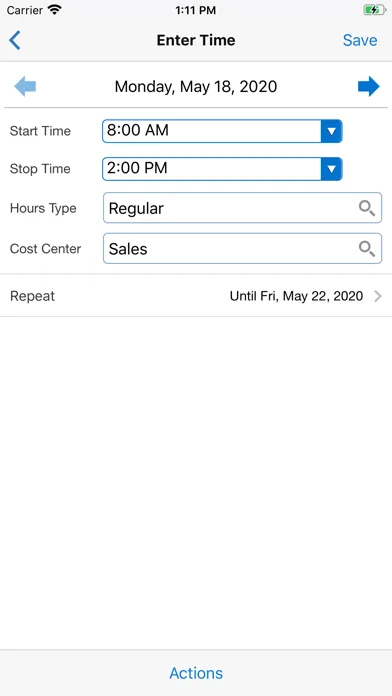Image resolution: width=392 pixels, height=696 pixels.
Task: Save the time entry
Action: [x=360, y=40]
